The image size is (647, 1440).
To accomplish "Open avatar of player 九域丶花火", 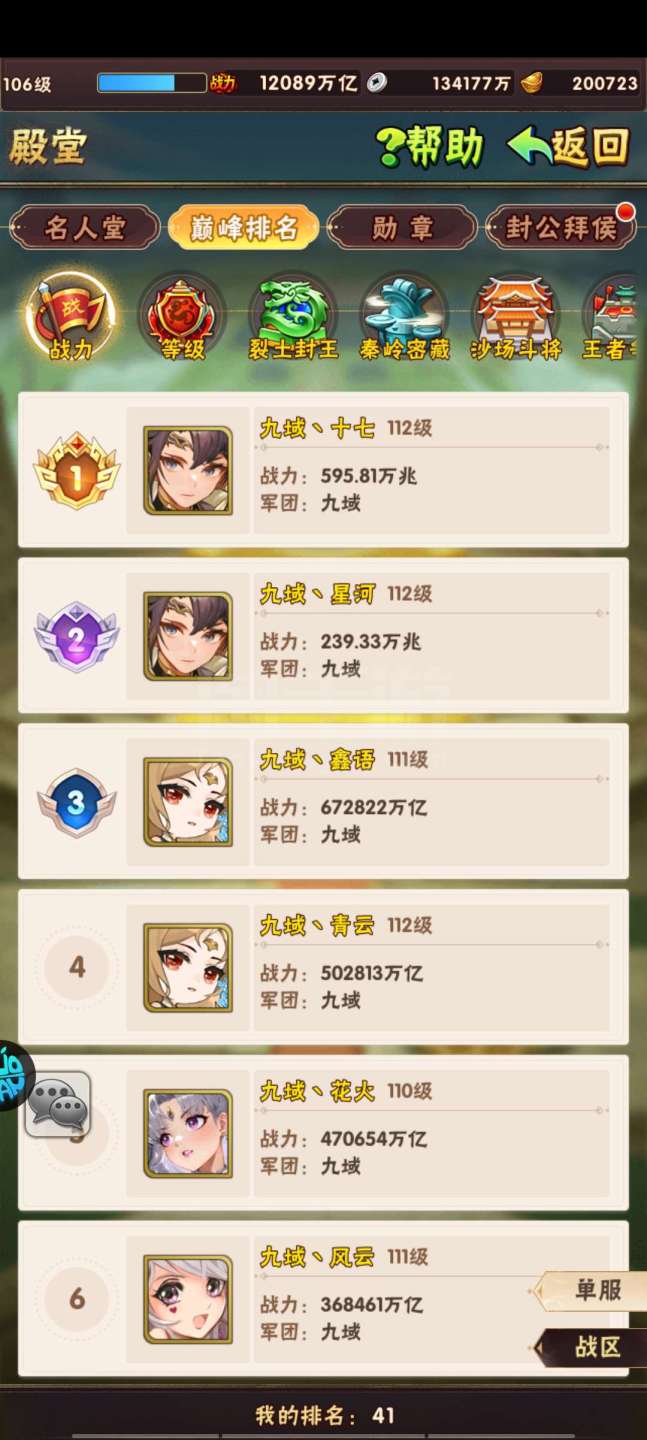I will coord(188,1133).
